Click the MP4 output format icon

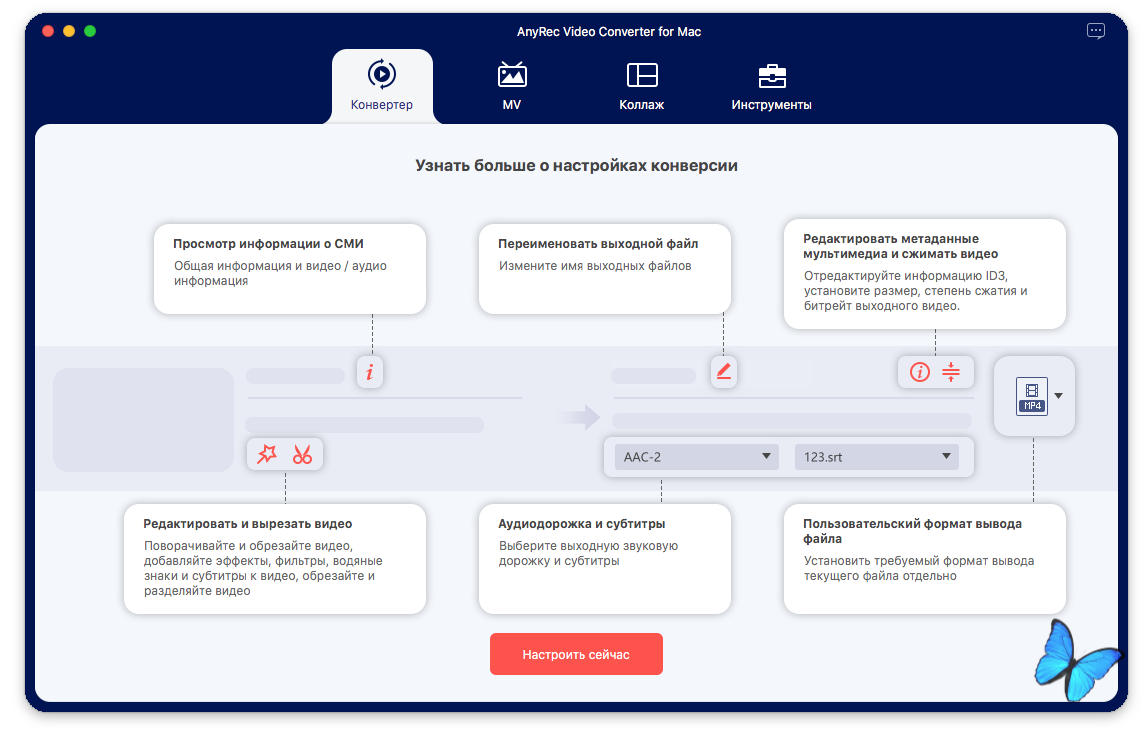point(1031,396)
